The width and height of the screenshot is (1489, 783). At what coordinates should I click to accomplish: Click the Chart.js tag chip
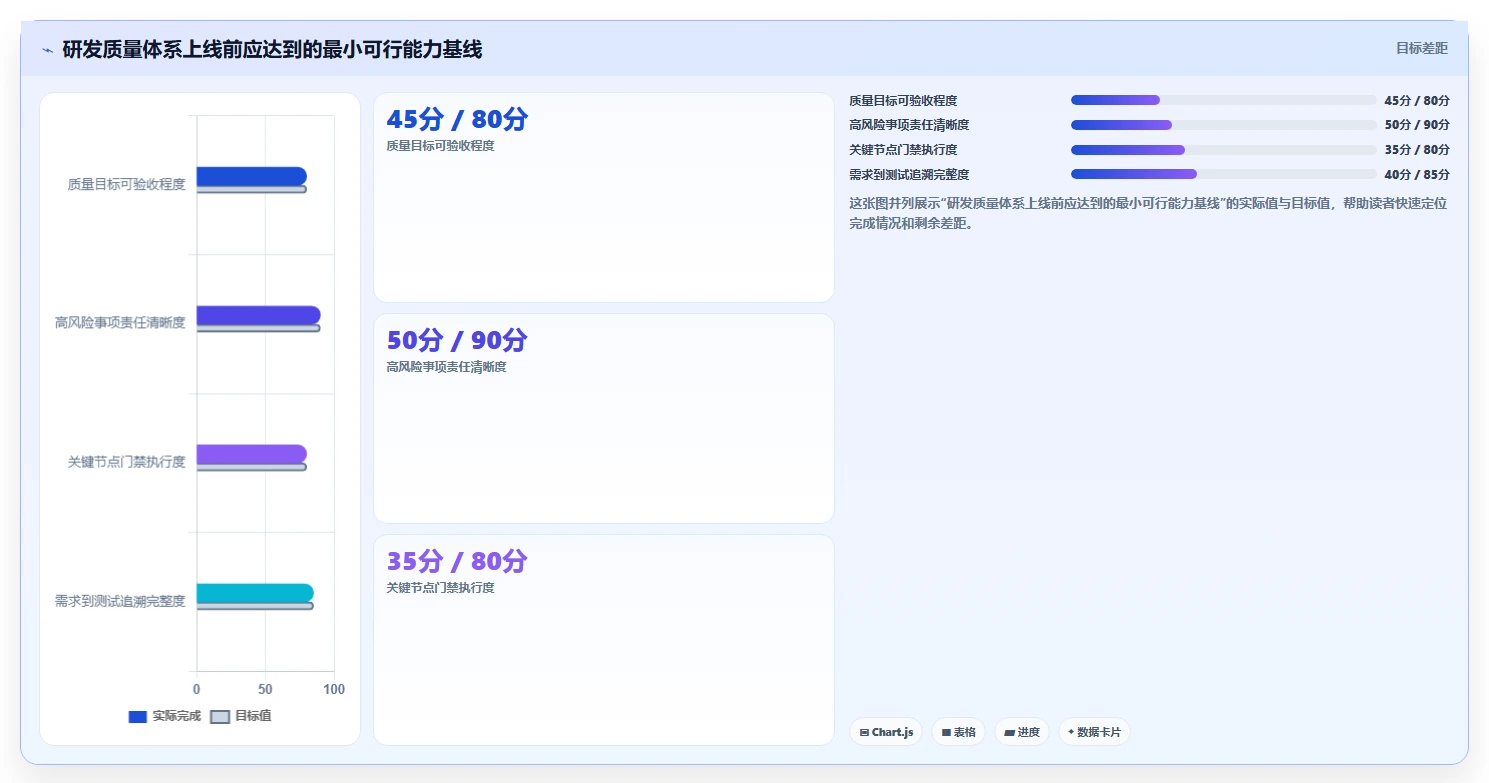(x=887, y=732)
